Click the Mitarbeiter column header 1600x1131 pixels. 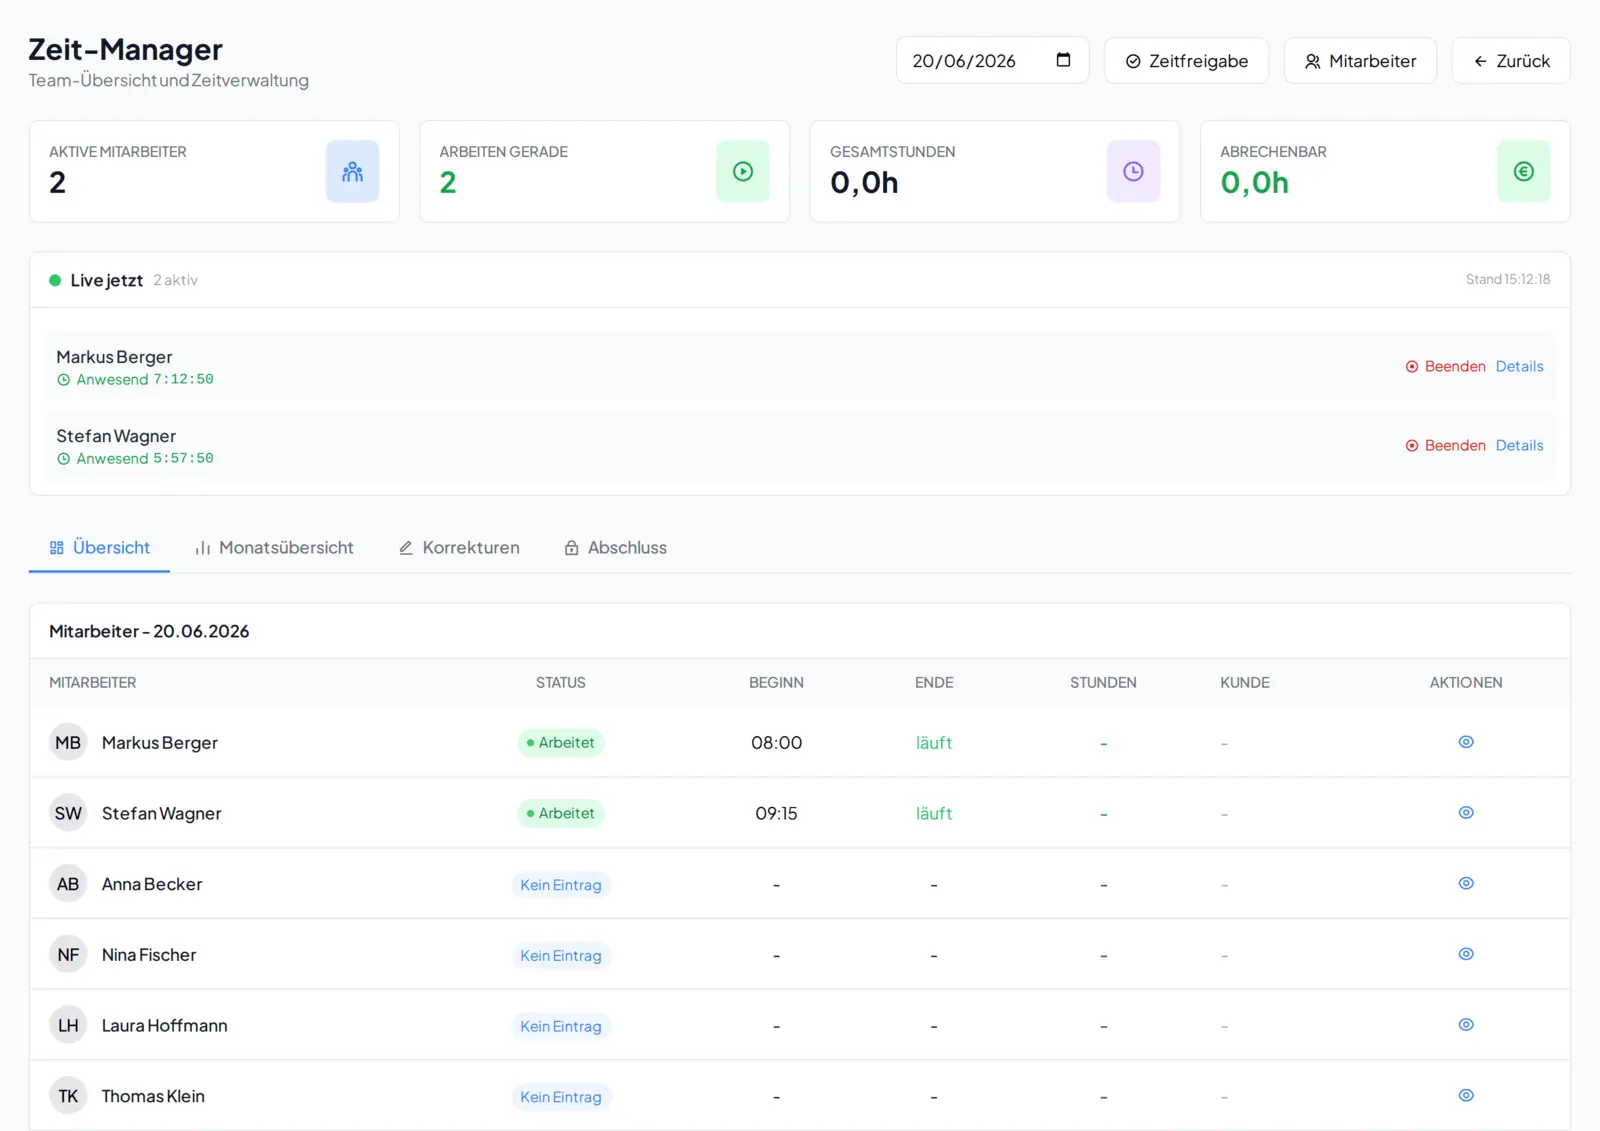tap(93, 682)
